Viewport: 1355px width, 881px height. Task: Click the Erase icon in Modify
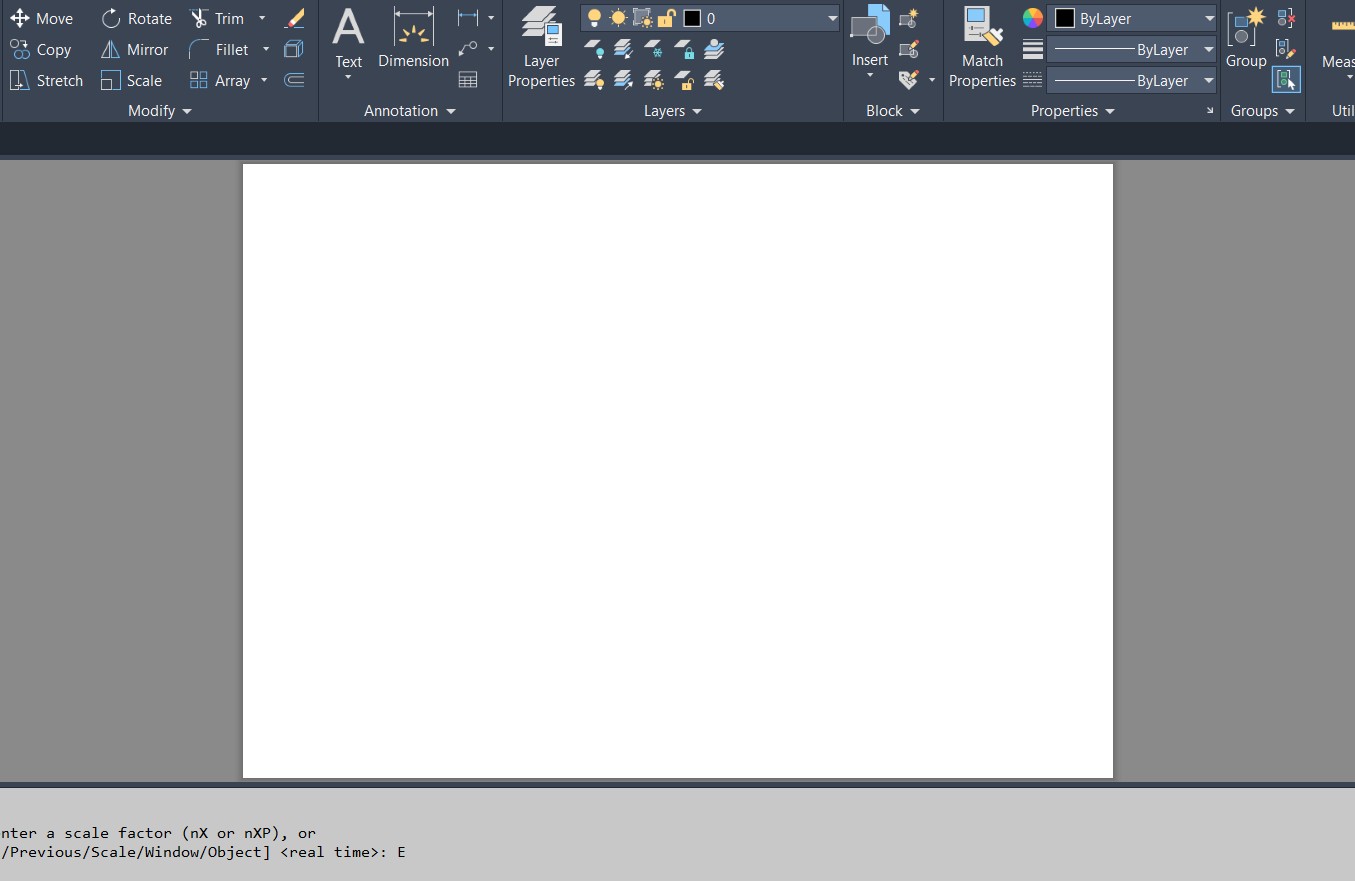tap(295, 19)
